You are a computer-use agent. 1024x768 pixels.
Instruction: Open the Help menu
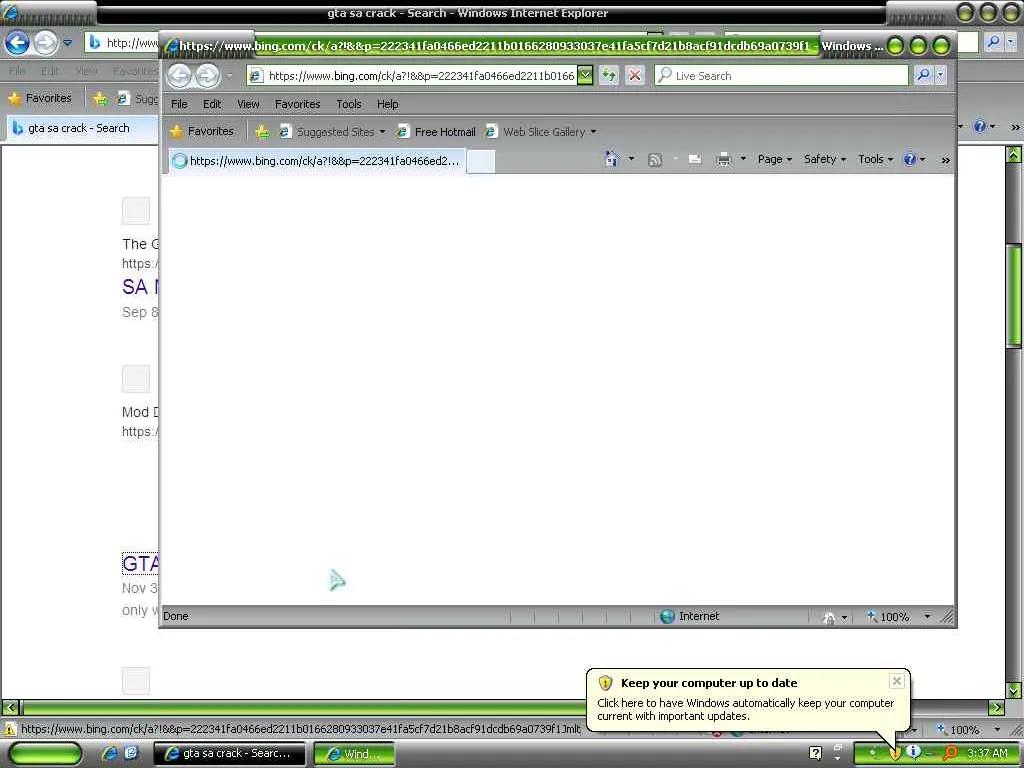click(387, 104)
